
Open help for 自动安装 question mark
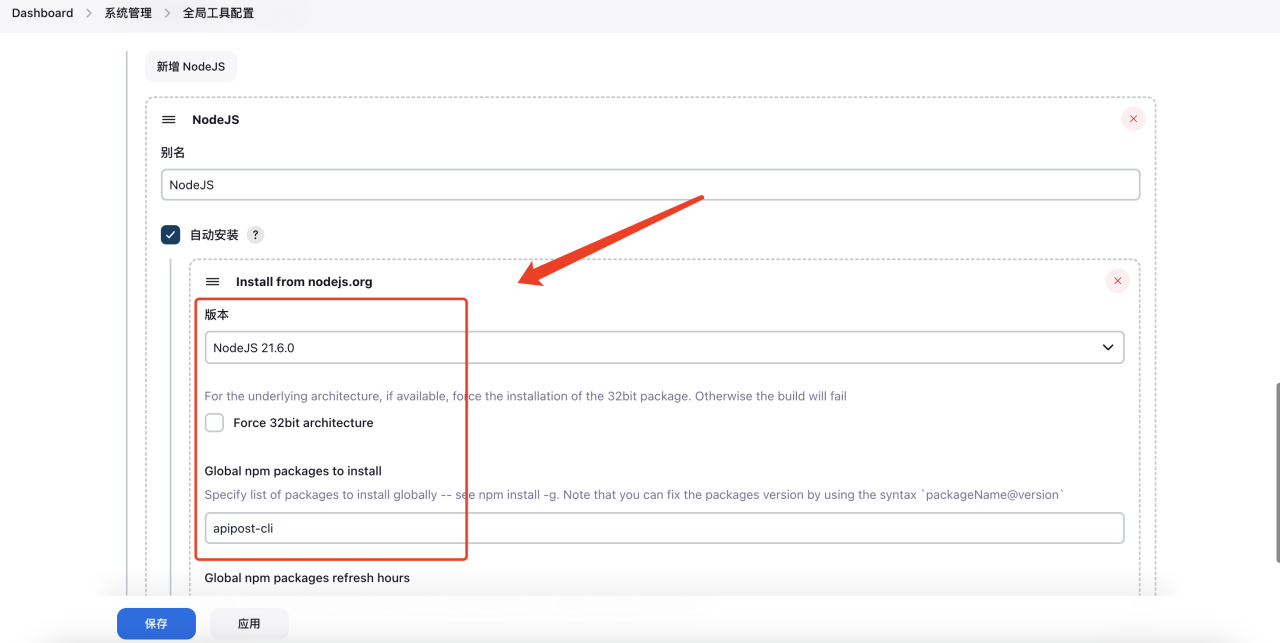point(255,235)
